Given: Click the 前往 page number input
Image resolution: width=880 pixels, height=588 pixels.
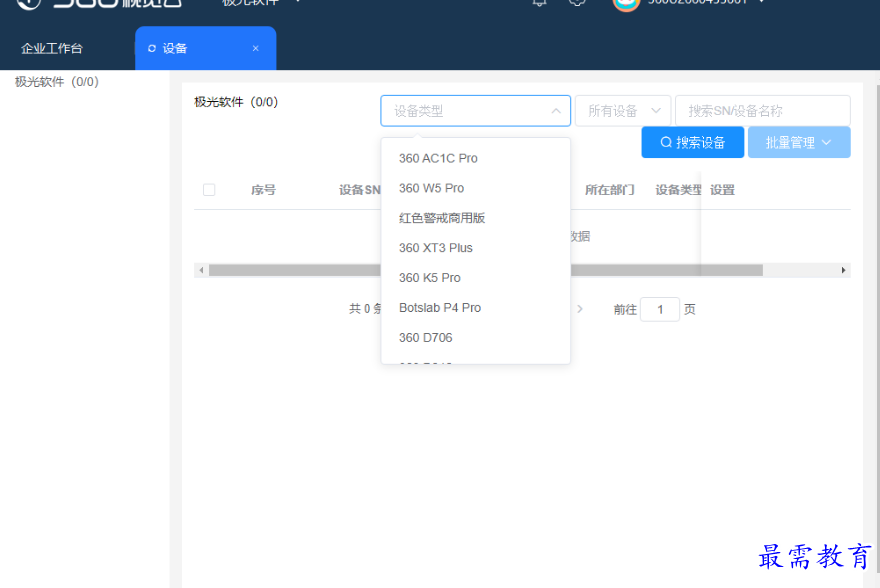Looking at the screenshot, I should click(660, 309).
